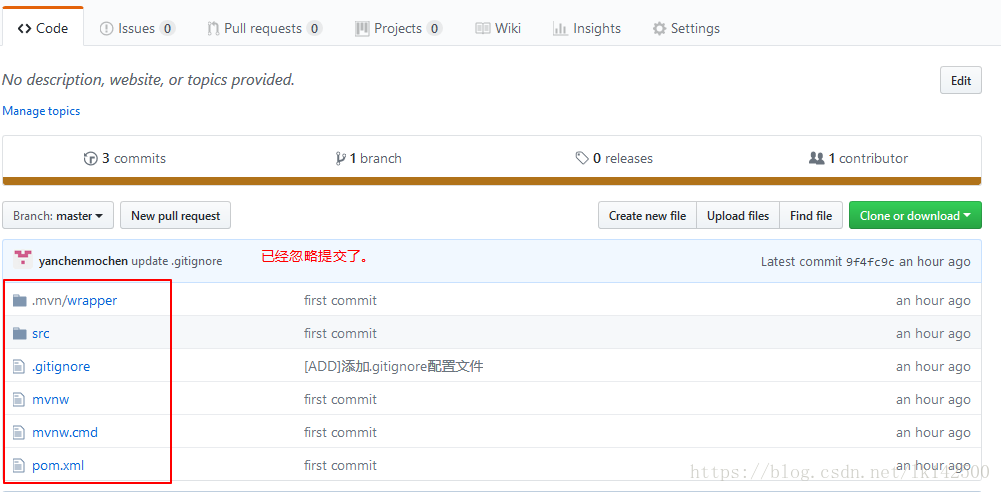Go to the Projects tab
The width and height of the screenshot is (1001, 492).
click(398, 28)
